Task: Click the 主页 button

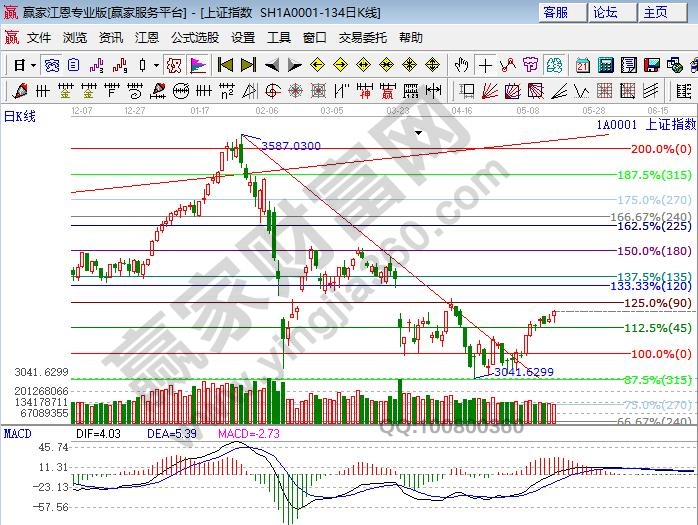Action: [656, 12]
